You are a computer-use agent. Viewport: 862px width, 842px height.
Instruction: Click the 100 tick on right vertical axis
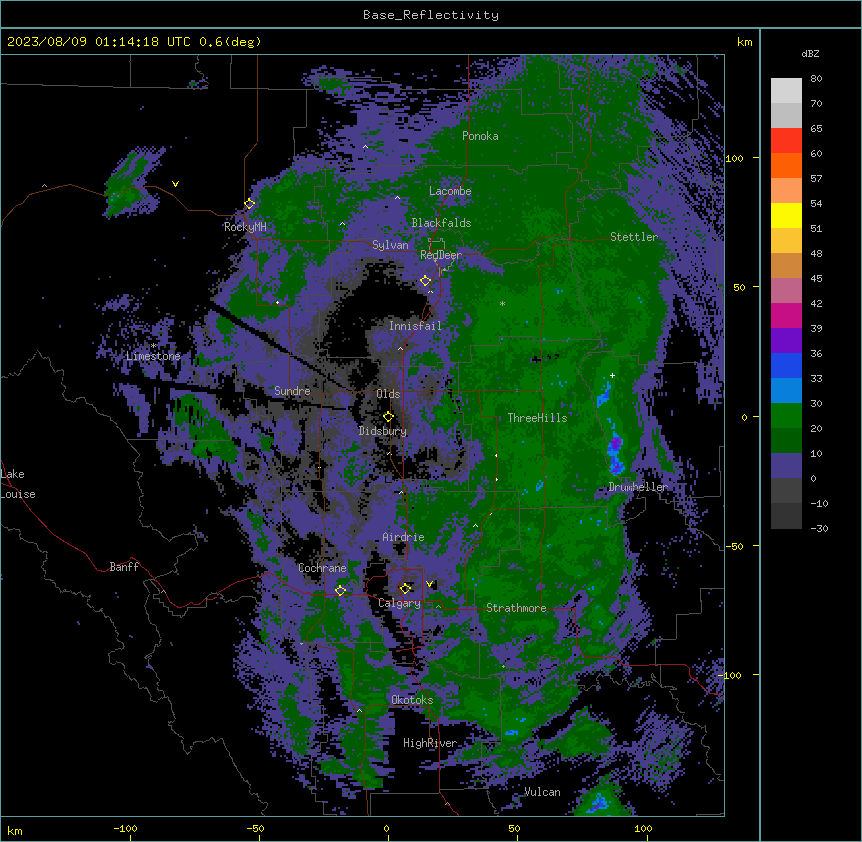coord(734,158)
